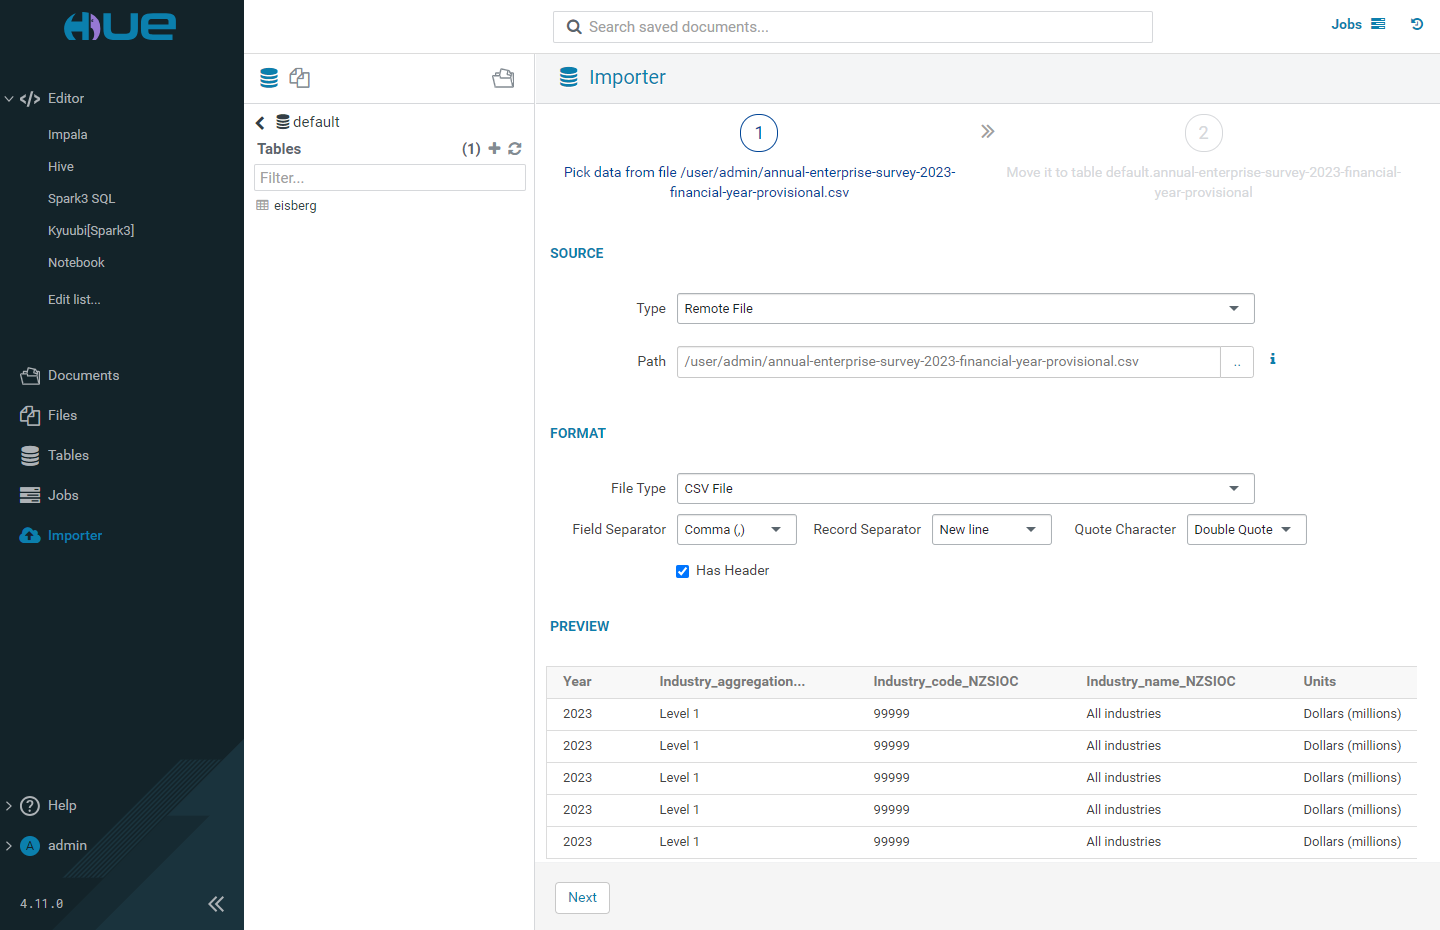Open the Field Separator dropdown
1440x930 pixels.
pos(736,529)
